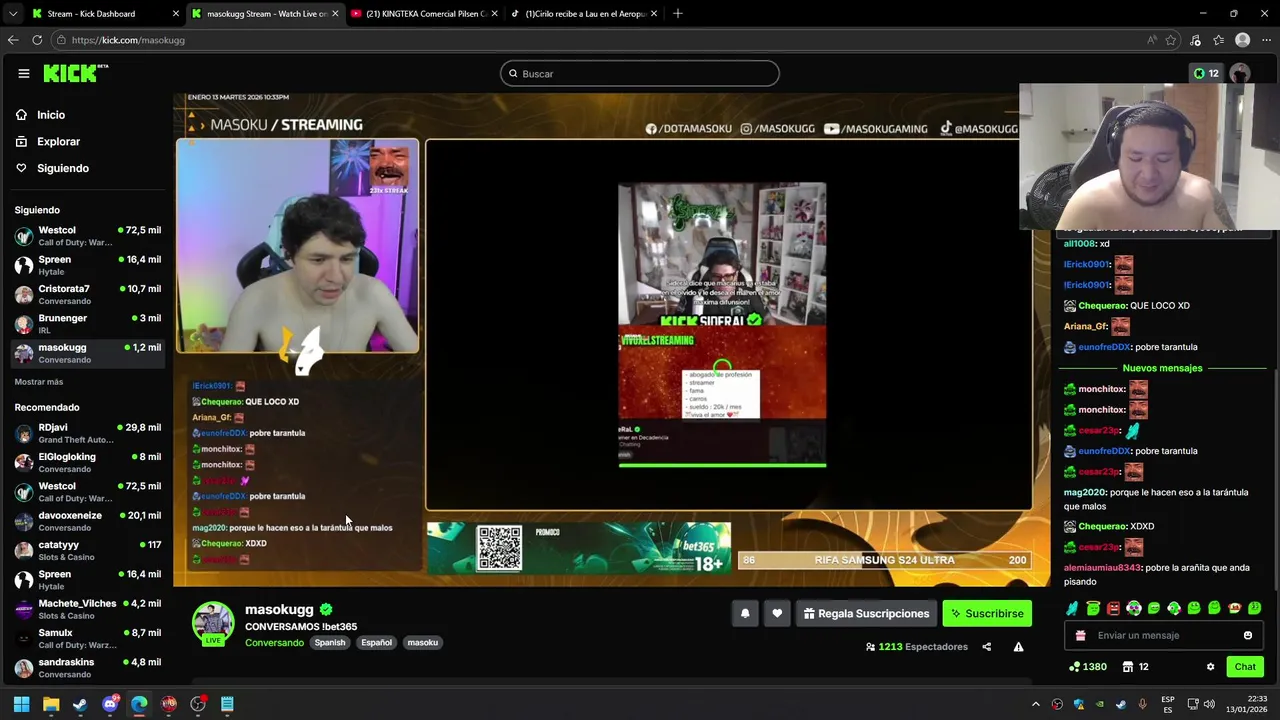Open OBS Studio from taskbar
The image size is (1280, 720).
click(198, 704)
